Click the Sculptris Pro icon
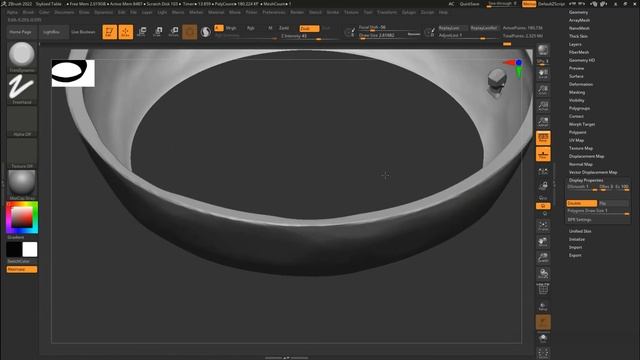 click(206, 32)
